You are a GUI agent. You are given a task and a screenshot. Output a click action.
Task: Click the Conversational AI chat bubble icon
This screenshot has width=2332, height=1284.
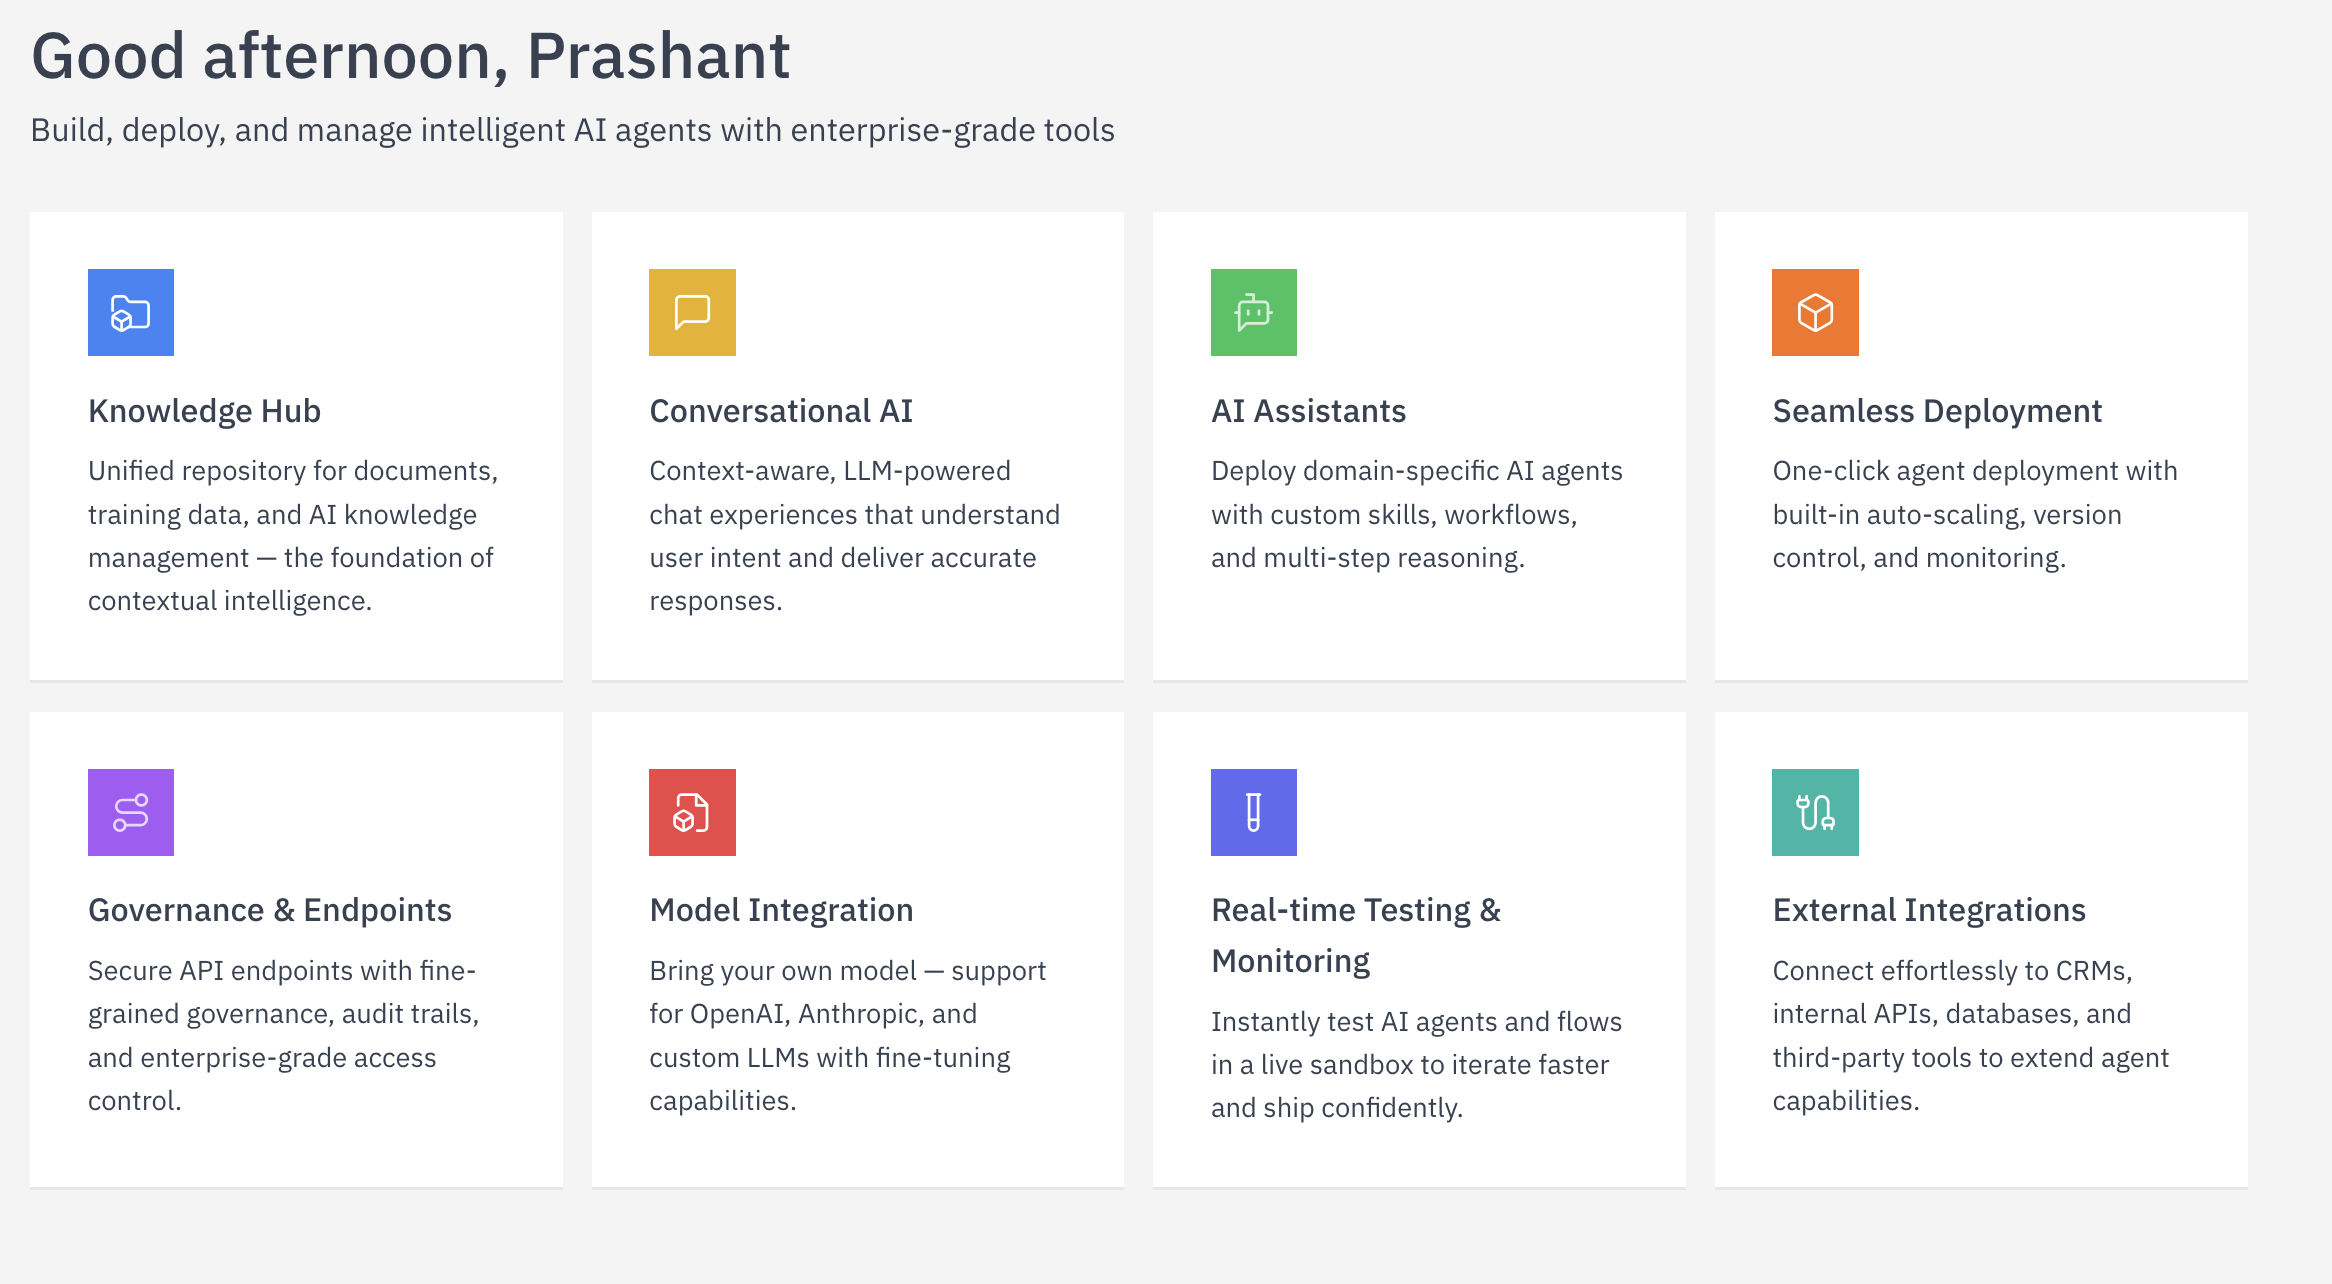coord(692,312)
